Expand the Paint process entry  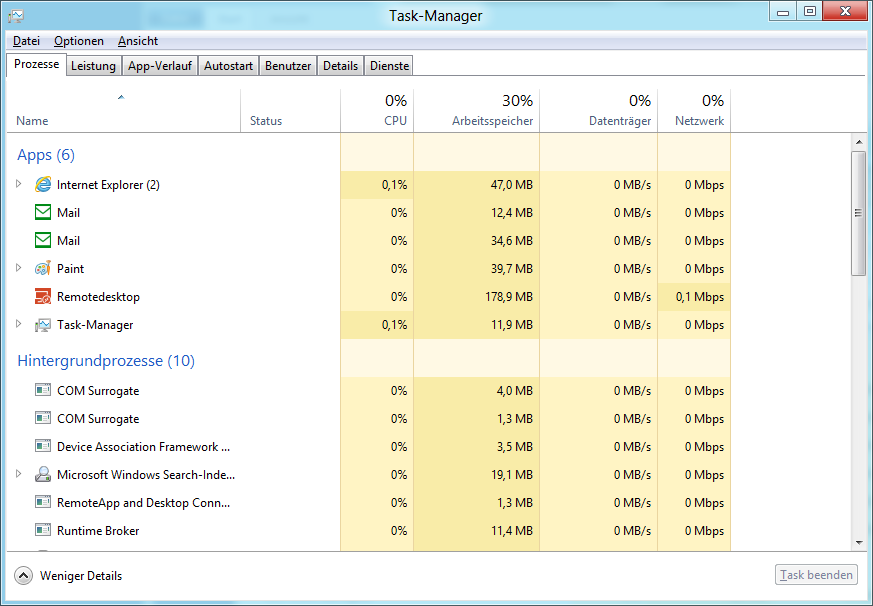pos(18,268)
